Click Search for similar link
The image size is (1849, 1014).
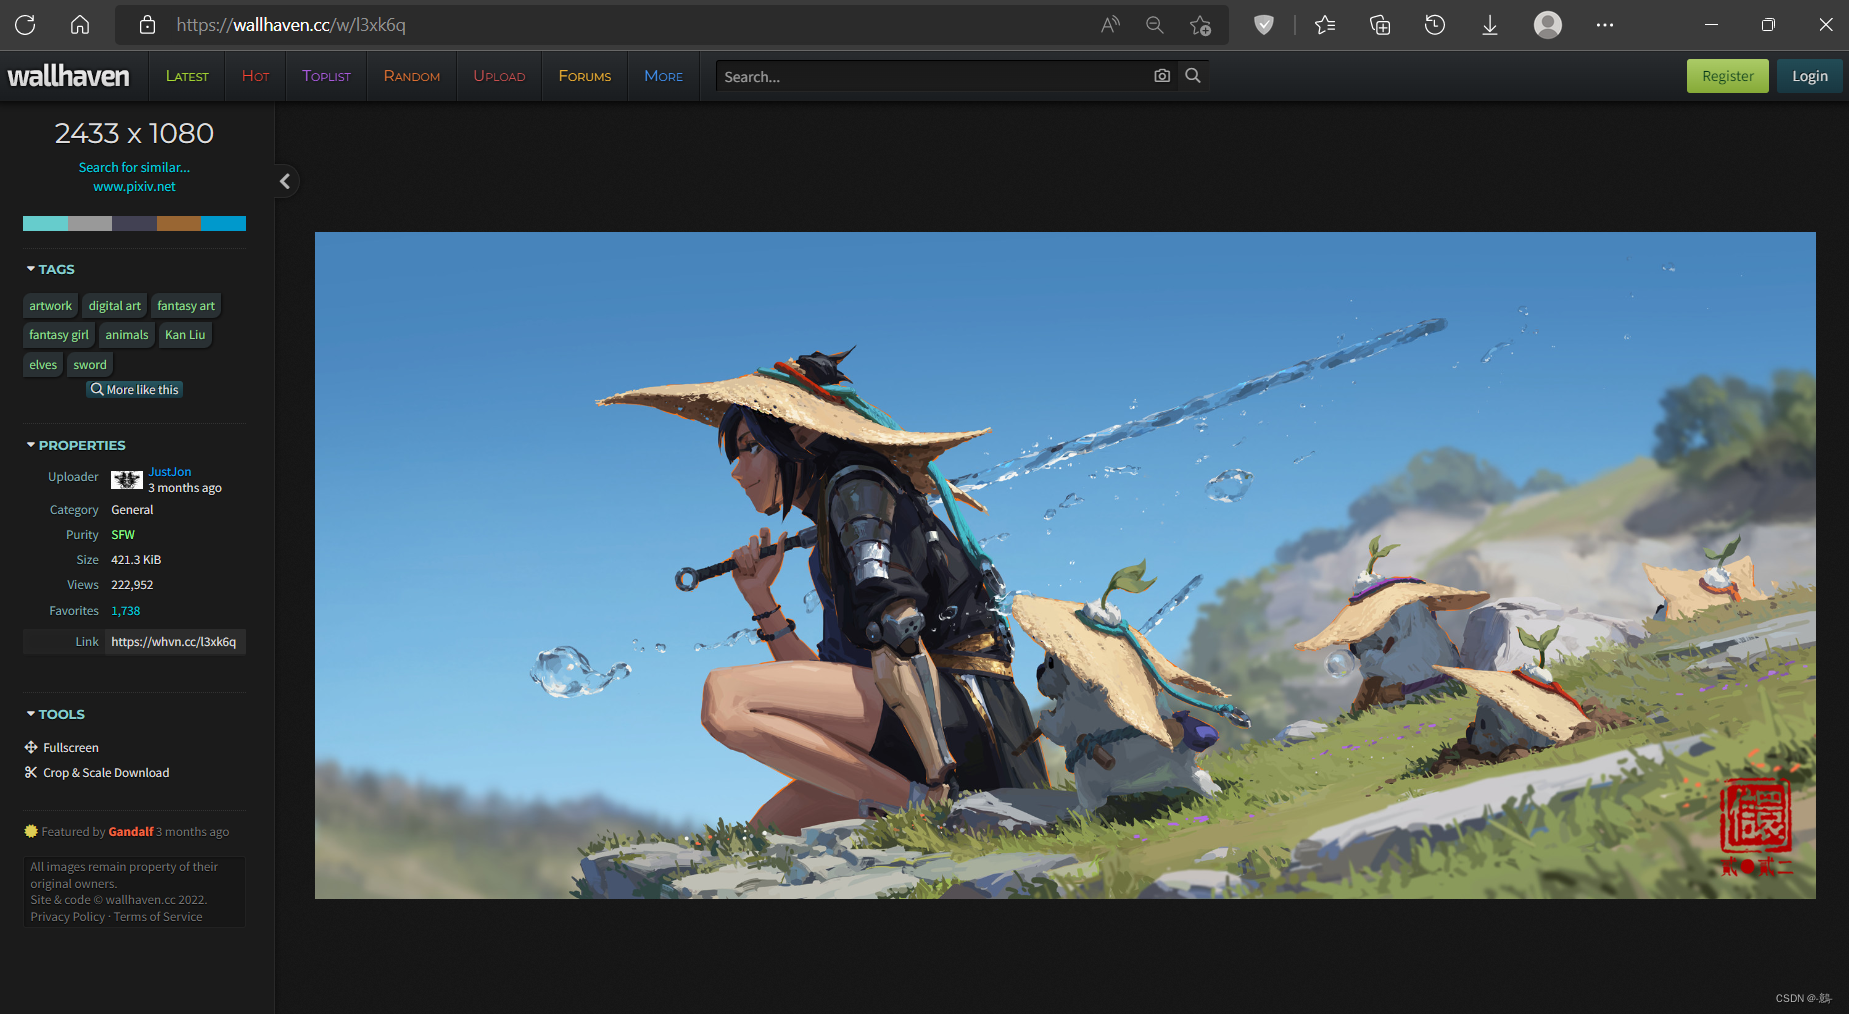click(134, 167)
